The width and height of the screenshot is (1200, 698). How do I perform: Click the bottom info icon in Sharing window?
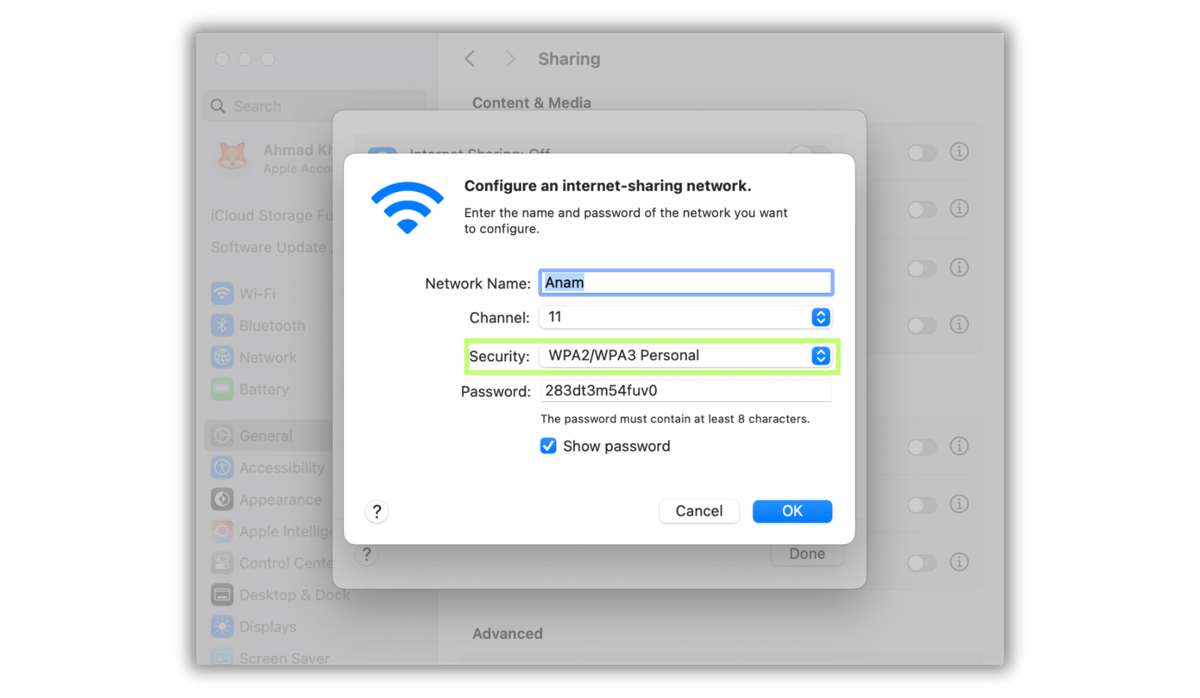click(959, 562)
